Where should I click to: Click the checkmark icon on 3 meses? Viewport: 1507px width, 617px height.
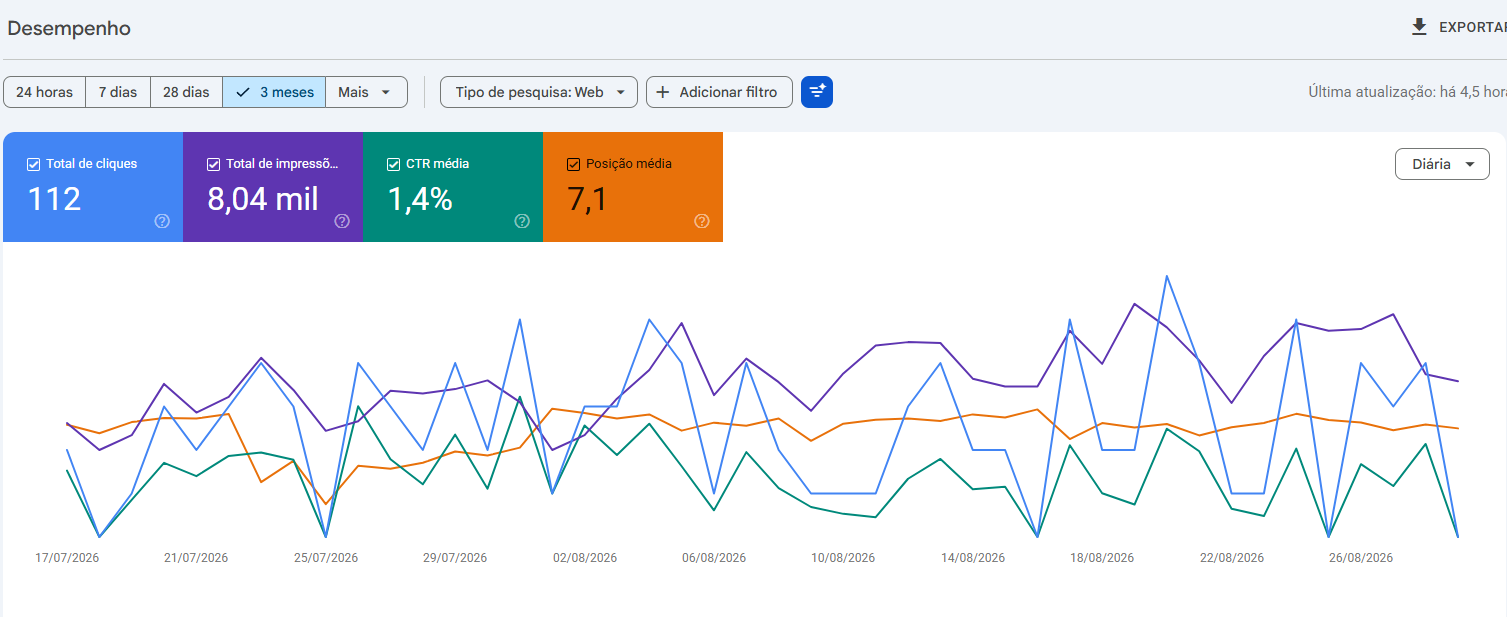(x=242, y=92)
